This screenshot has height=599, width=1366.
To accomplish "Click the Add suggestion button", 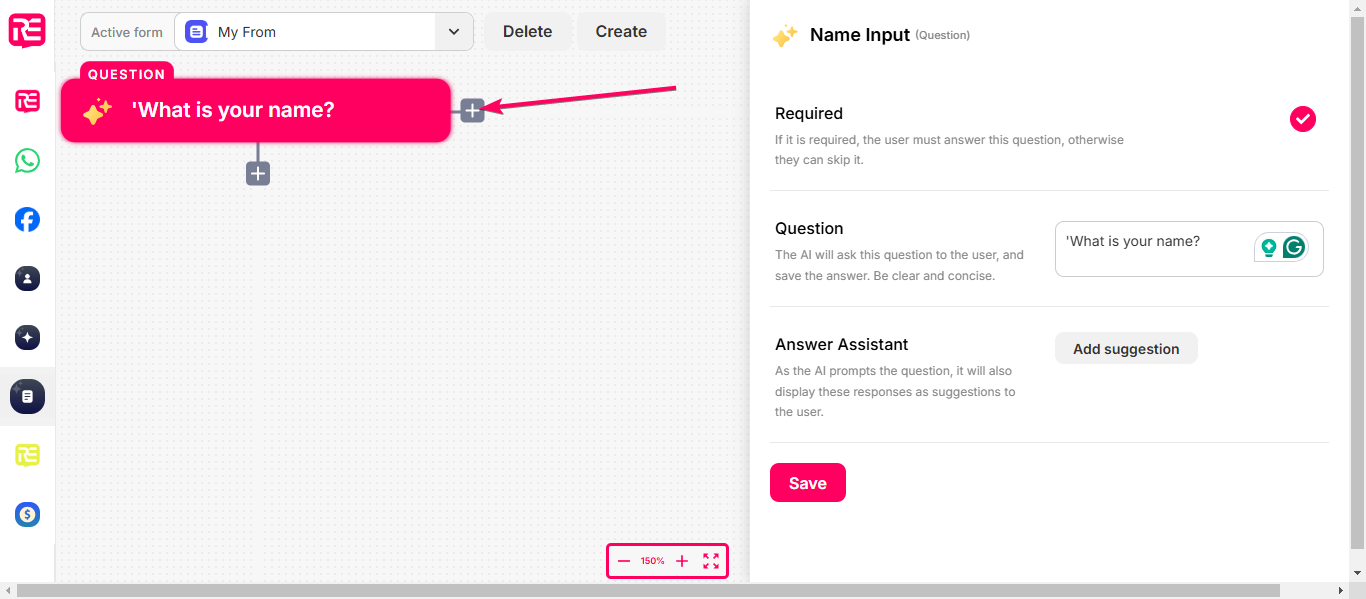I will tap(1126, 349).
